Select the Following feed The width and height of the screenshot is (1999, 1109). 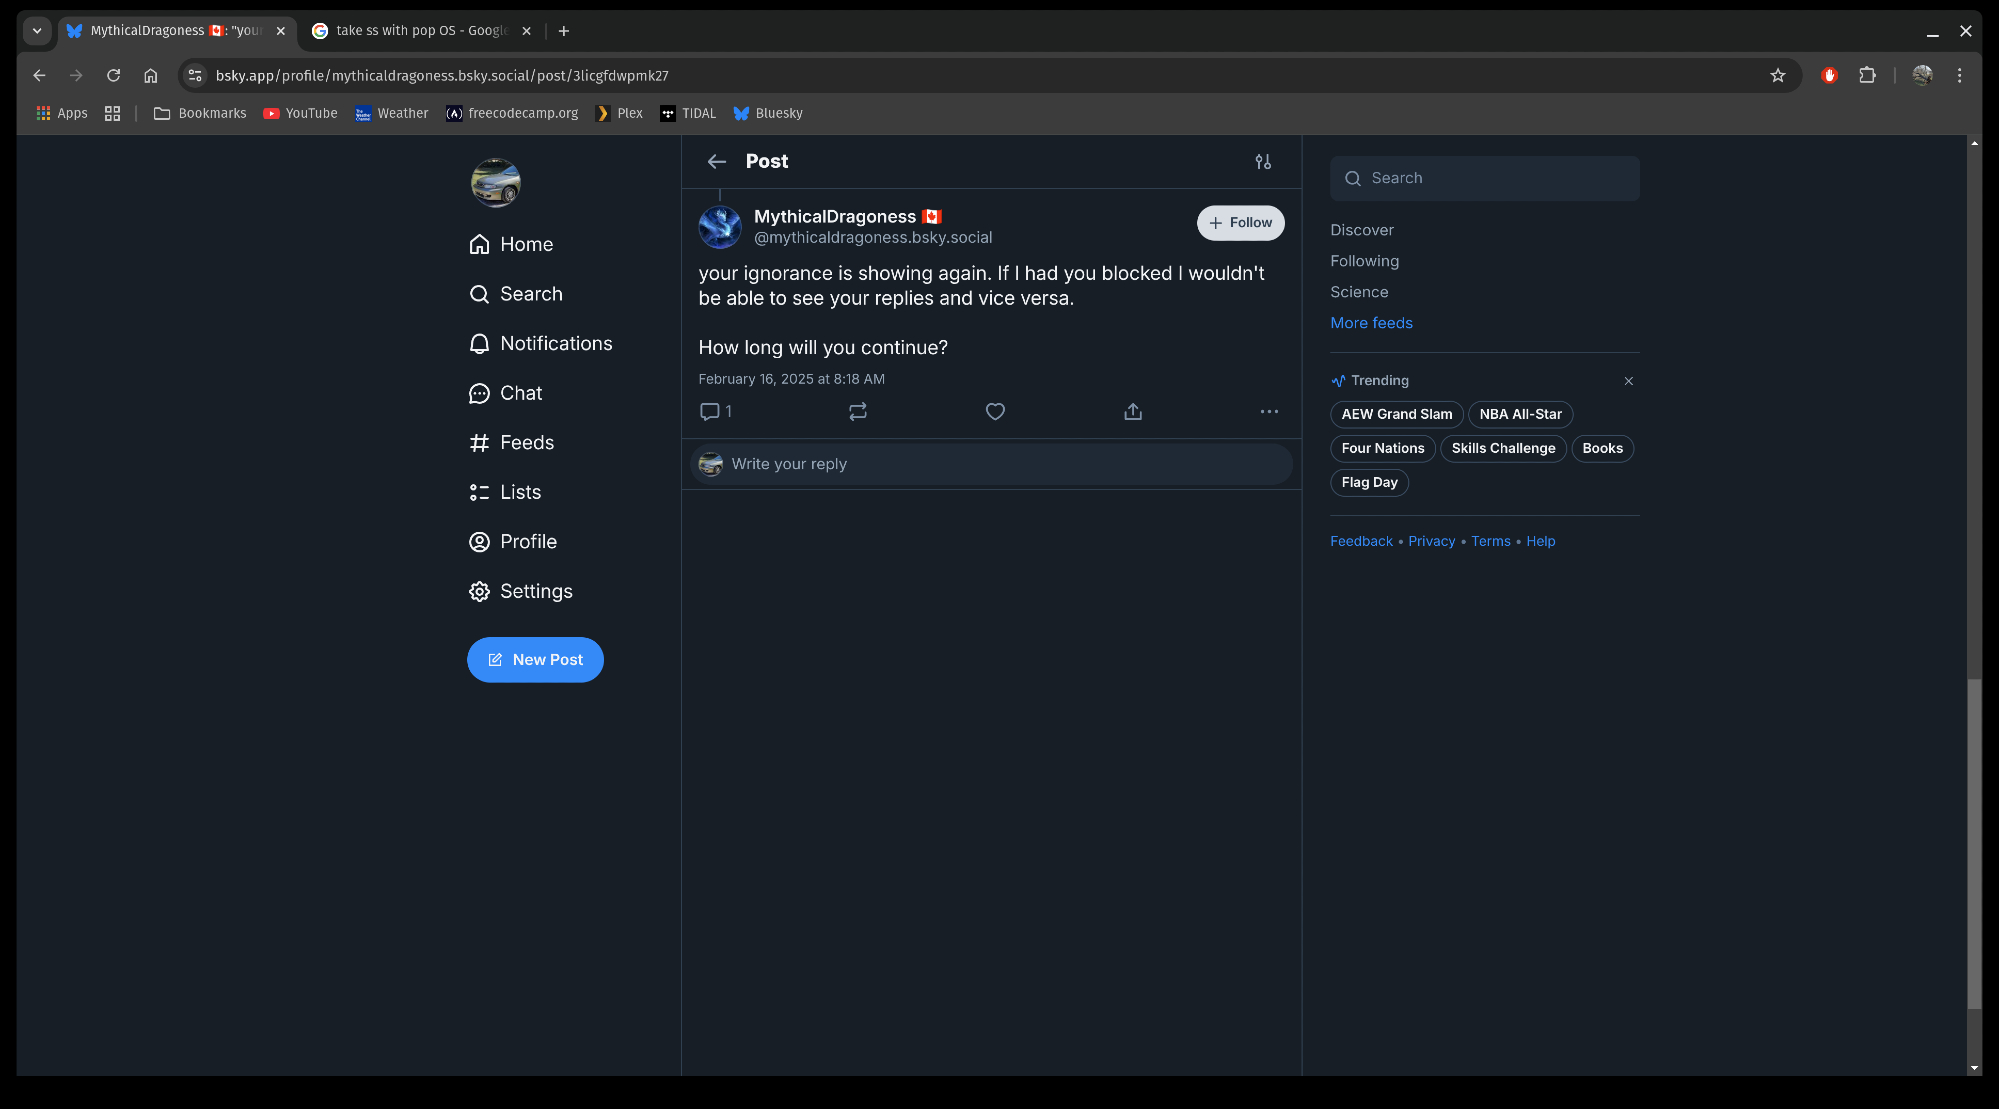click(x=1364, y=261)
